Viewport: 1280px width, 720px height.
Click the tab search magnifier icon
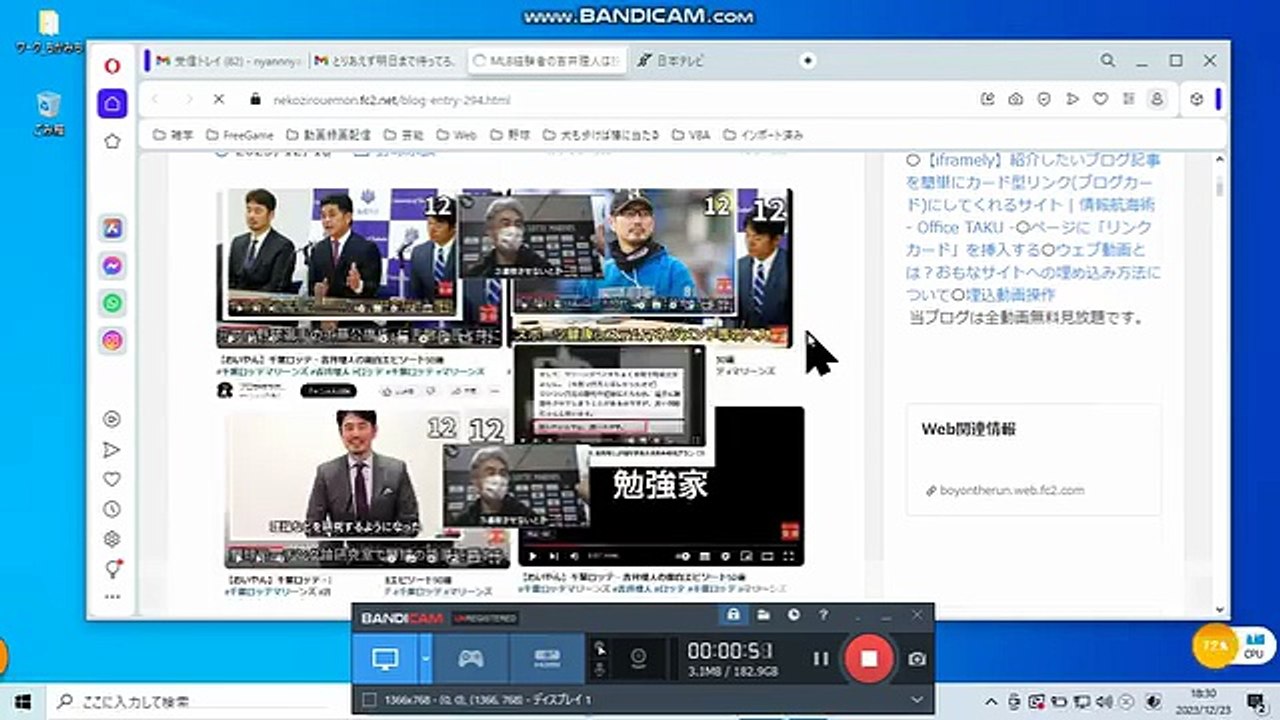1108,60
